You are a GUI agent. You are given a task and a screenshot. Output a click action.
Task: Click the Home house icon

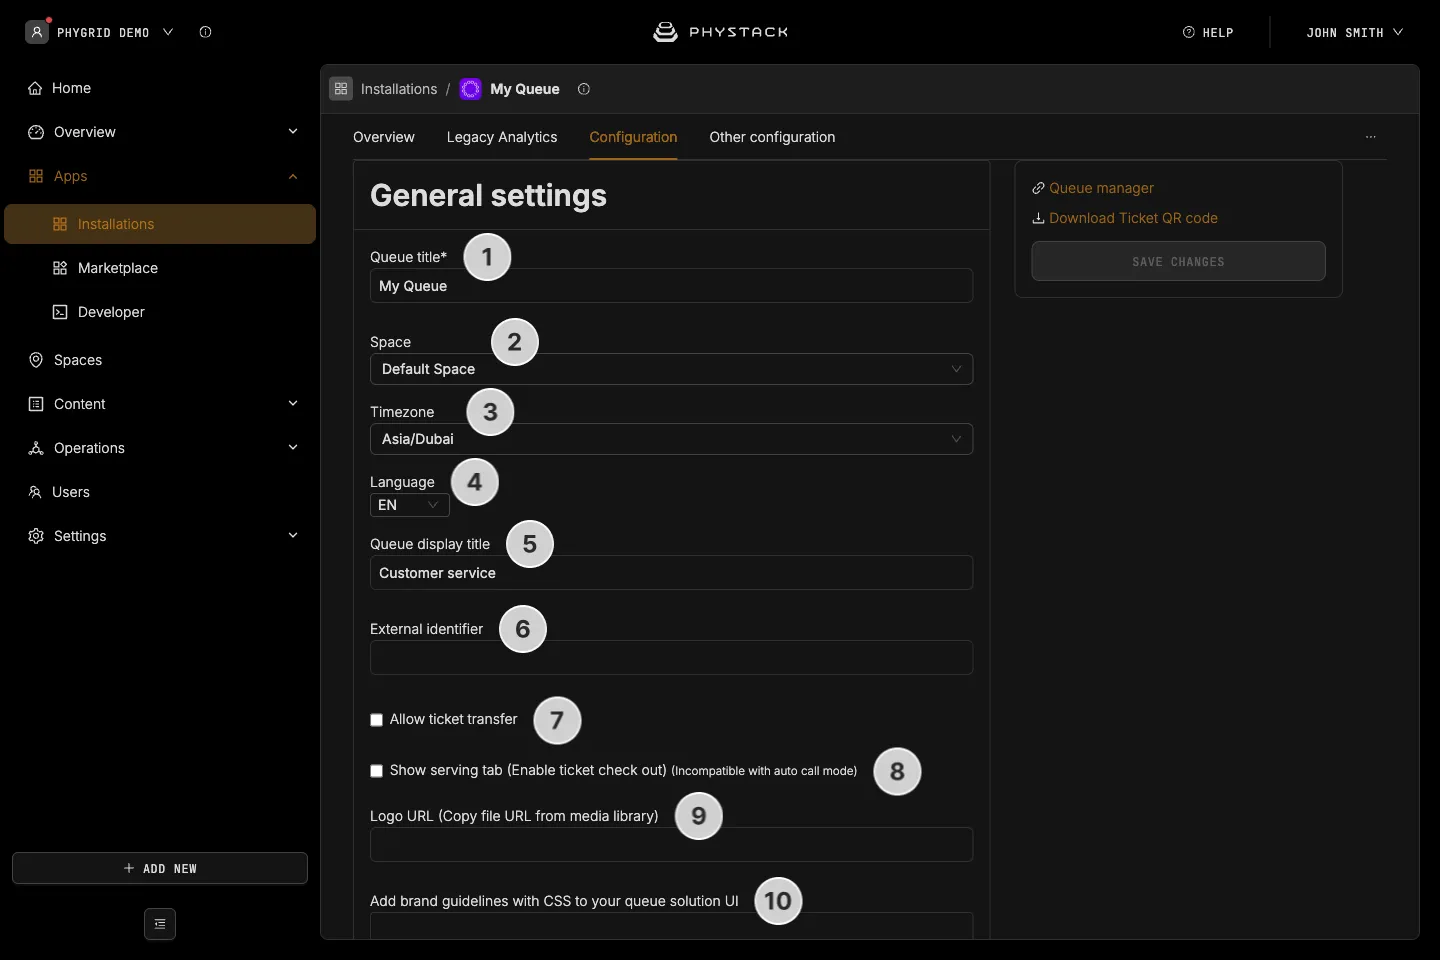click(x=36, y=88)
